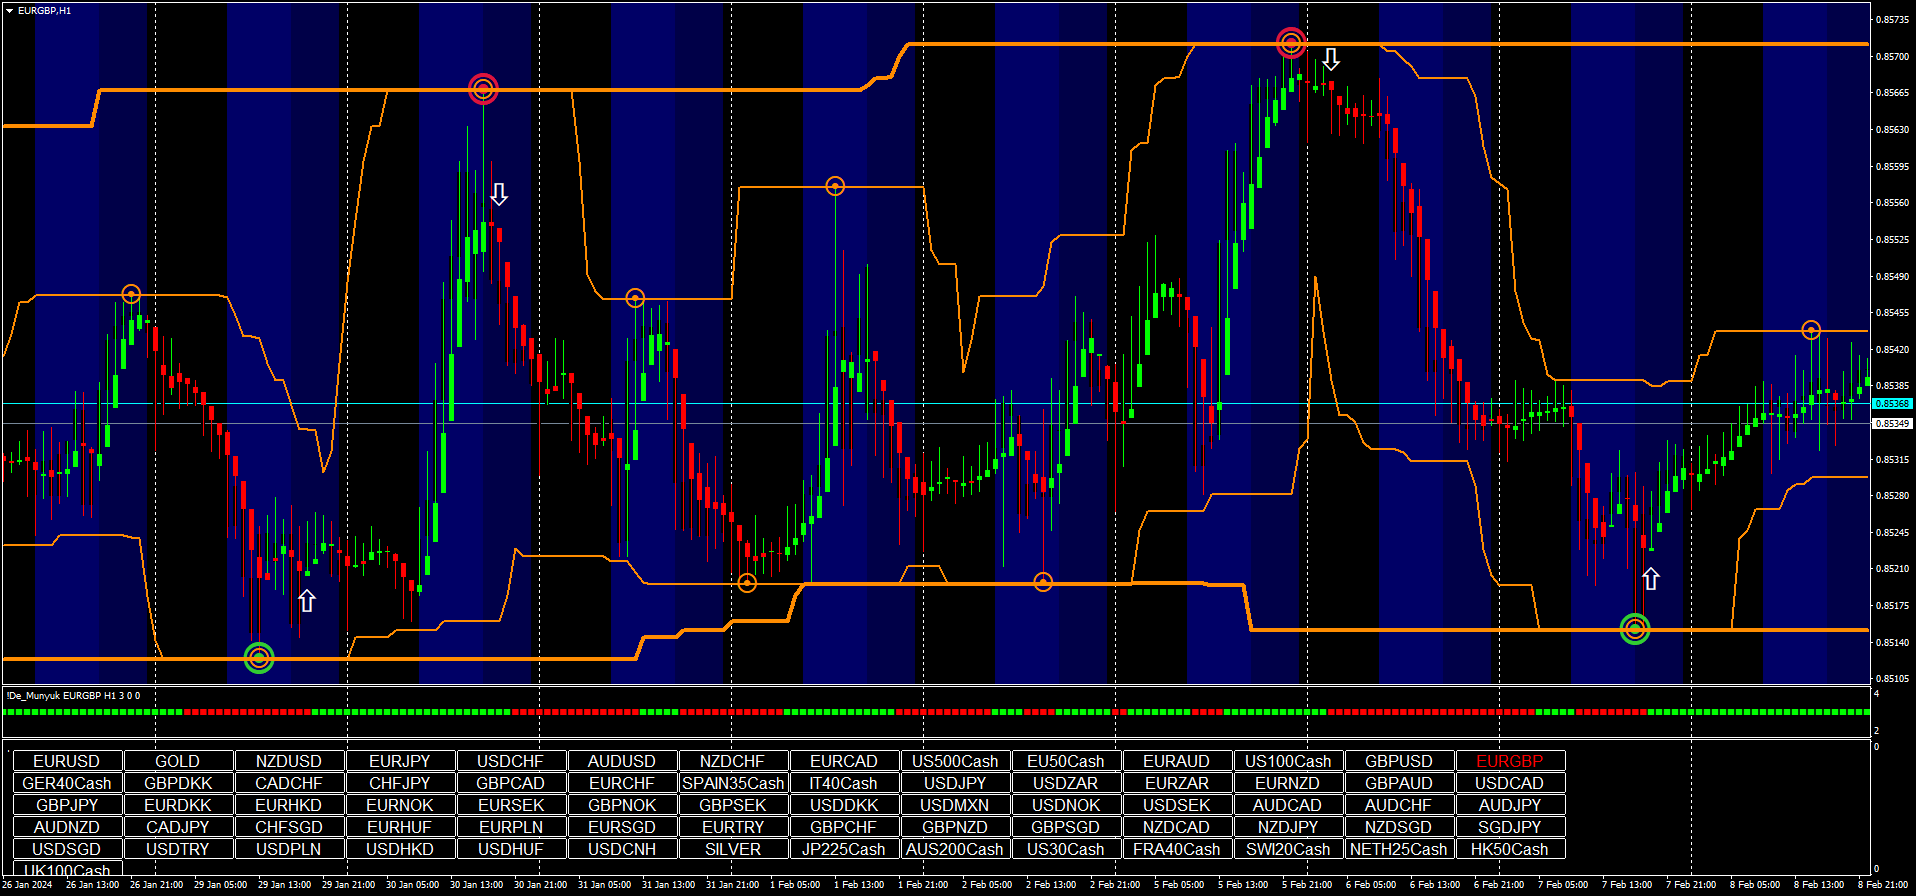Open the chart menu triangle beside EURGBP,H1
1916x896 pixels.
[x=9, y=11]
